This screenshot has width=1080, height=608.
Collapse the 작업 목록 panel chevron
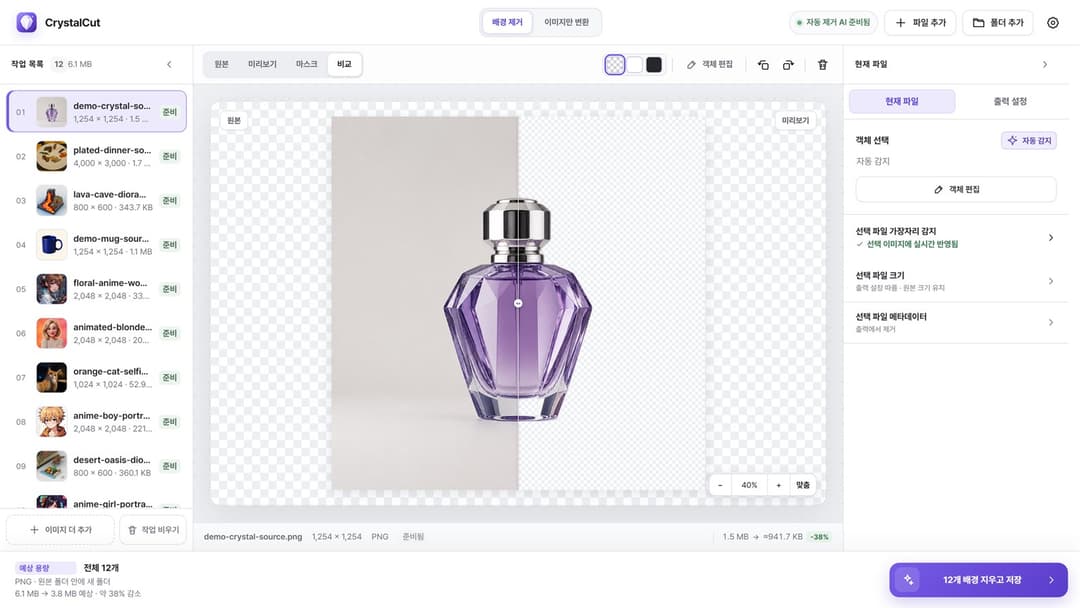click(169, 64)
